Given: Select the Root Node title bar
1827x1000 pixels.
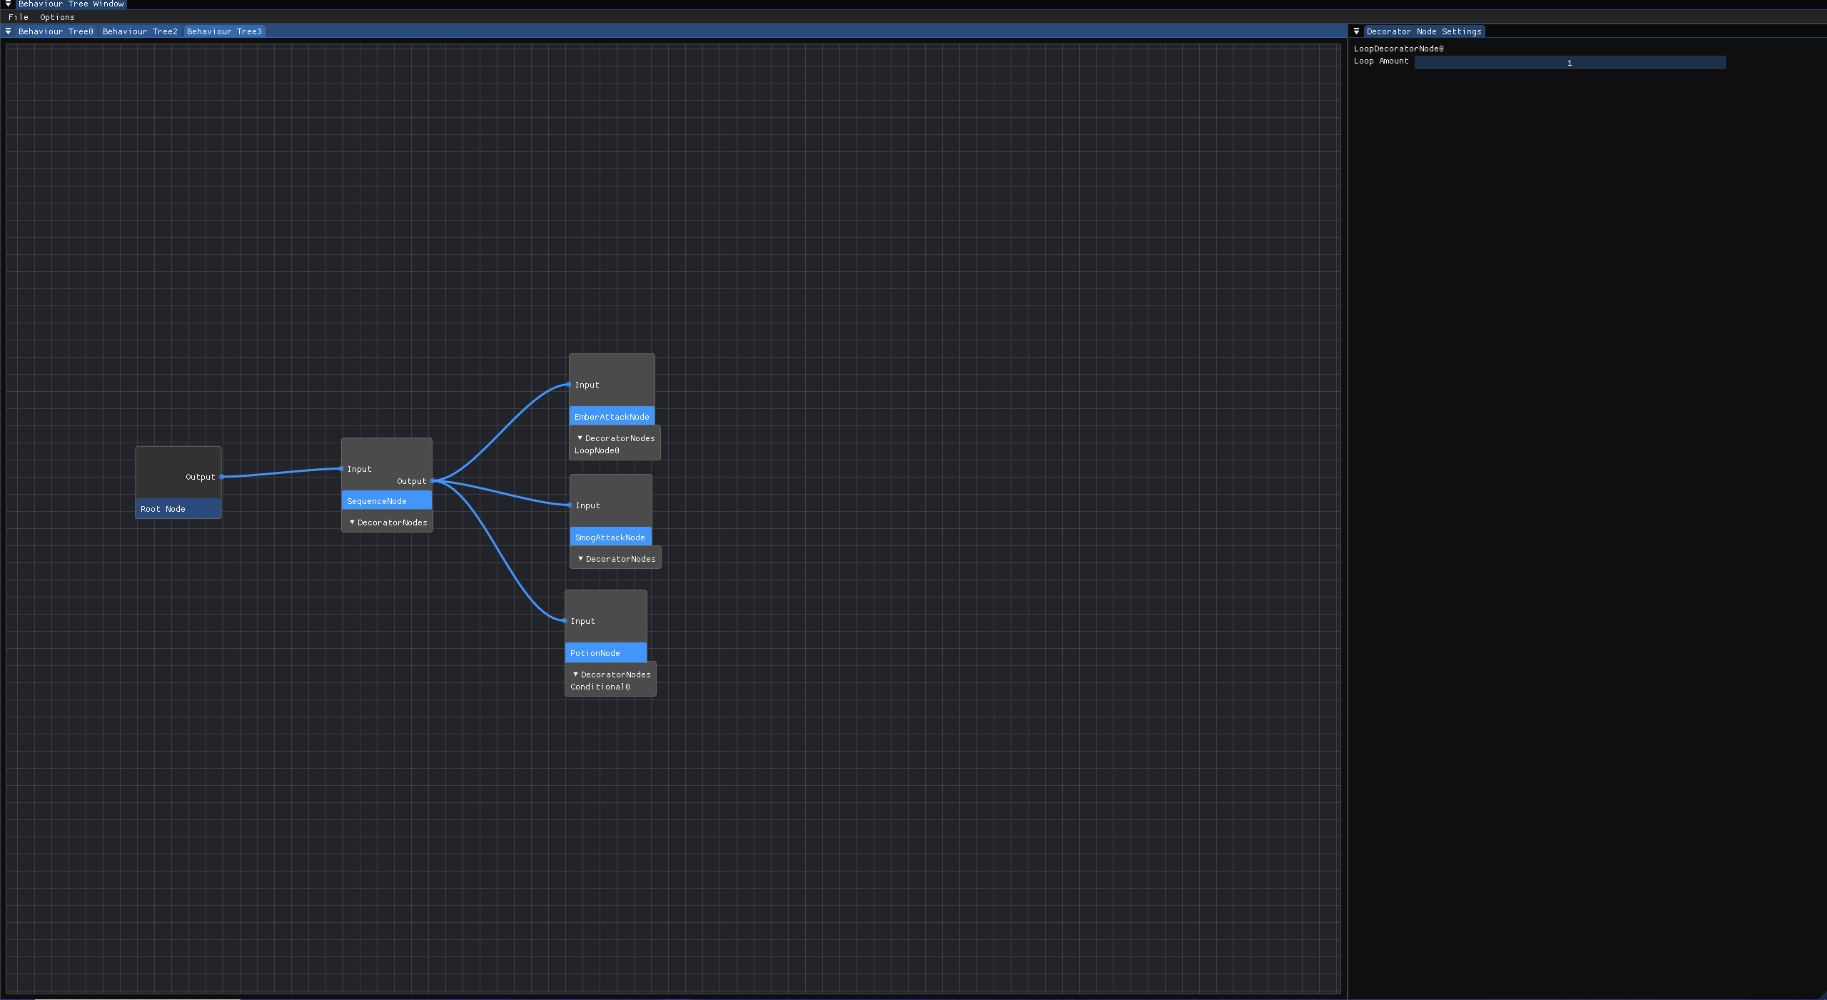Looking at the screenshot, I should click(x=178, y=509).
